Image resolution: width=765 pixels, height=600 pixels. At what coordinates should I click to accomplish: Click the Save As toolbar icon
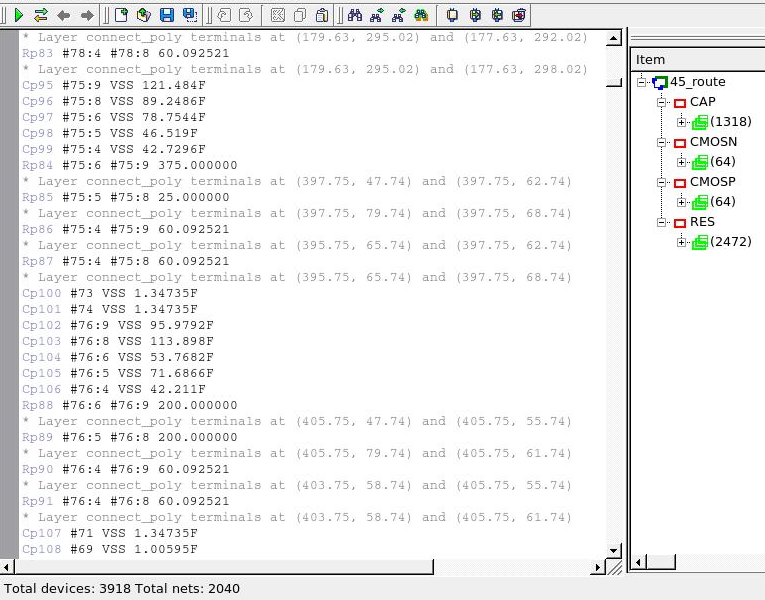pyautogui.click(x=189, y=15)
